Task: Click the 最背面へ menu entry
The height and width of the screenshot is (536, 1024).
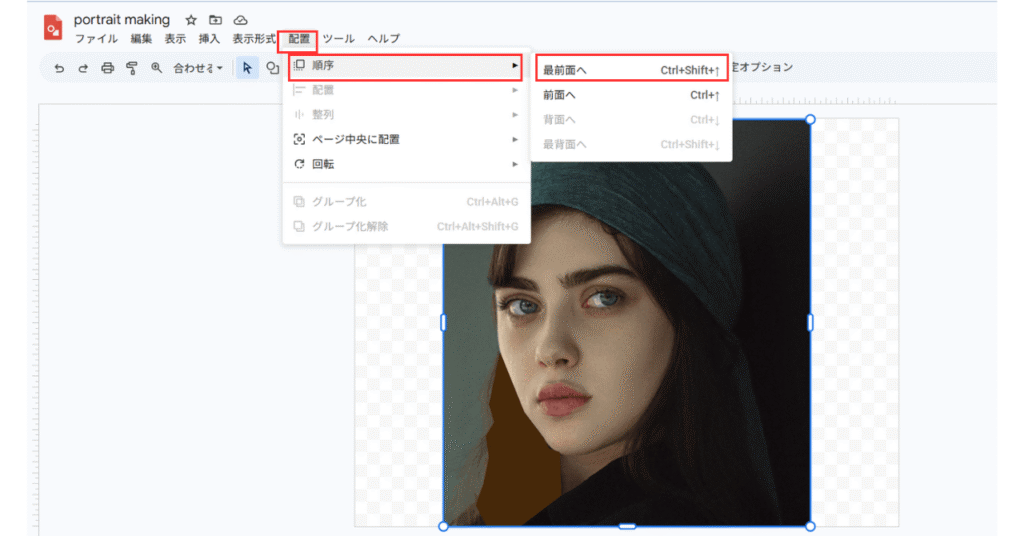Action: [x=632, y=145]
